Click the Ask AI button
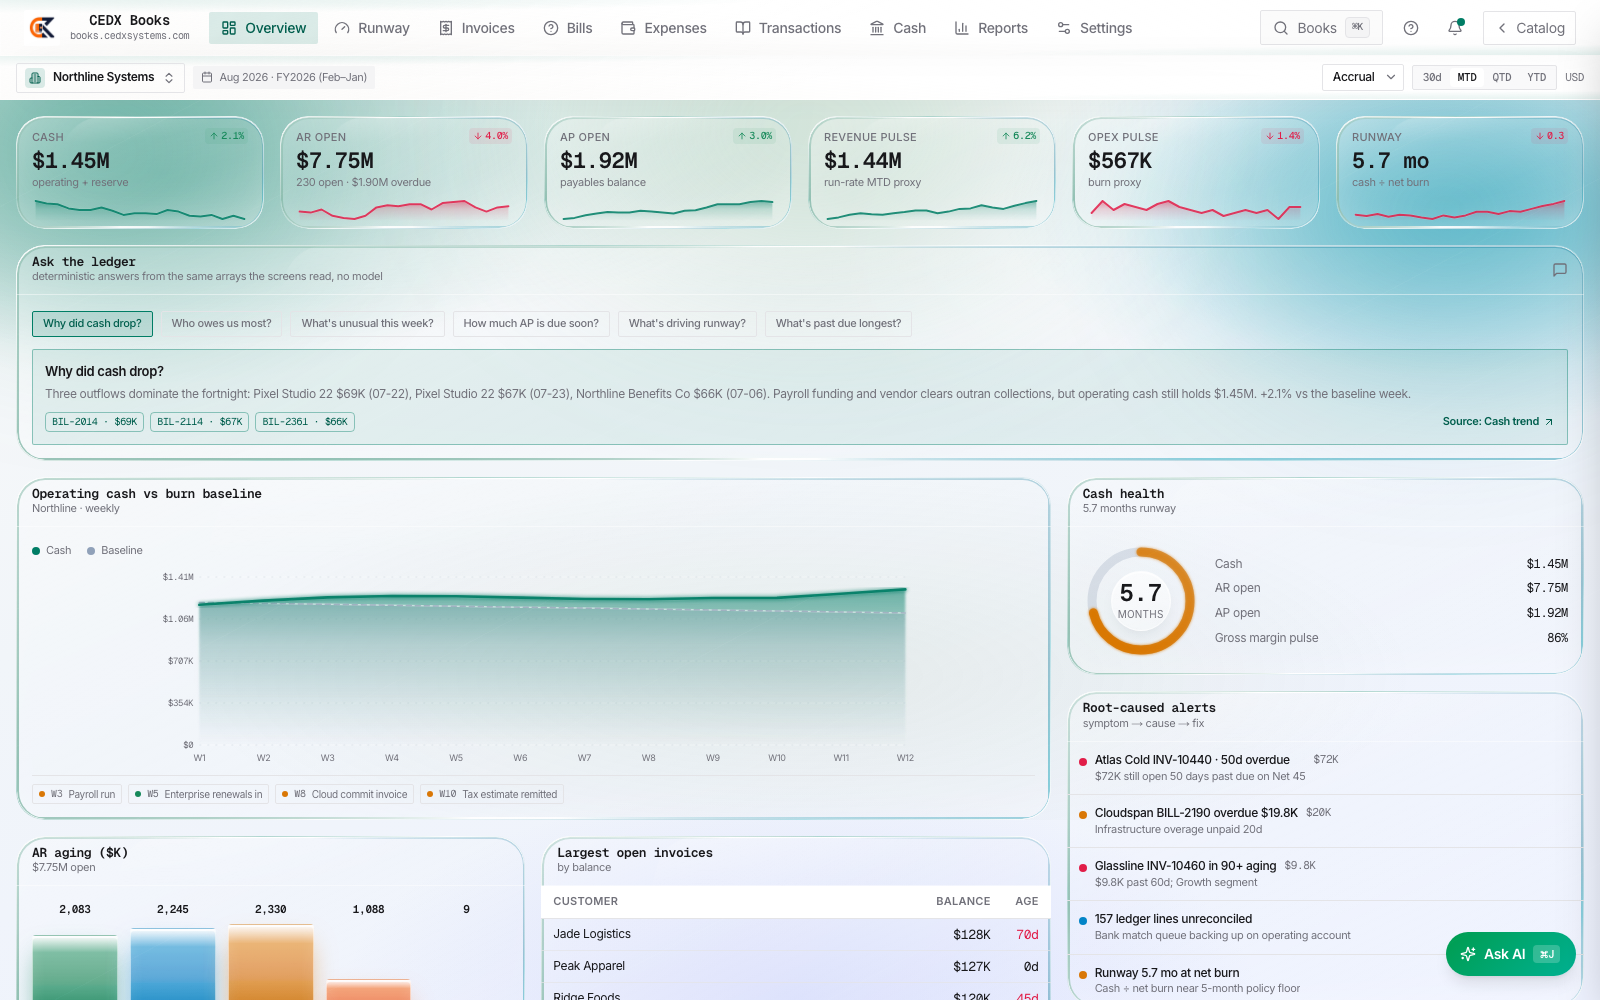 1510,954
